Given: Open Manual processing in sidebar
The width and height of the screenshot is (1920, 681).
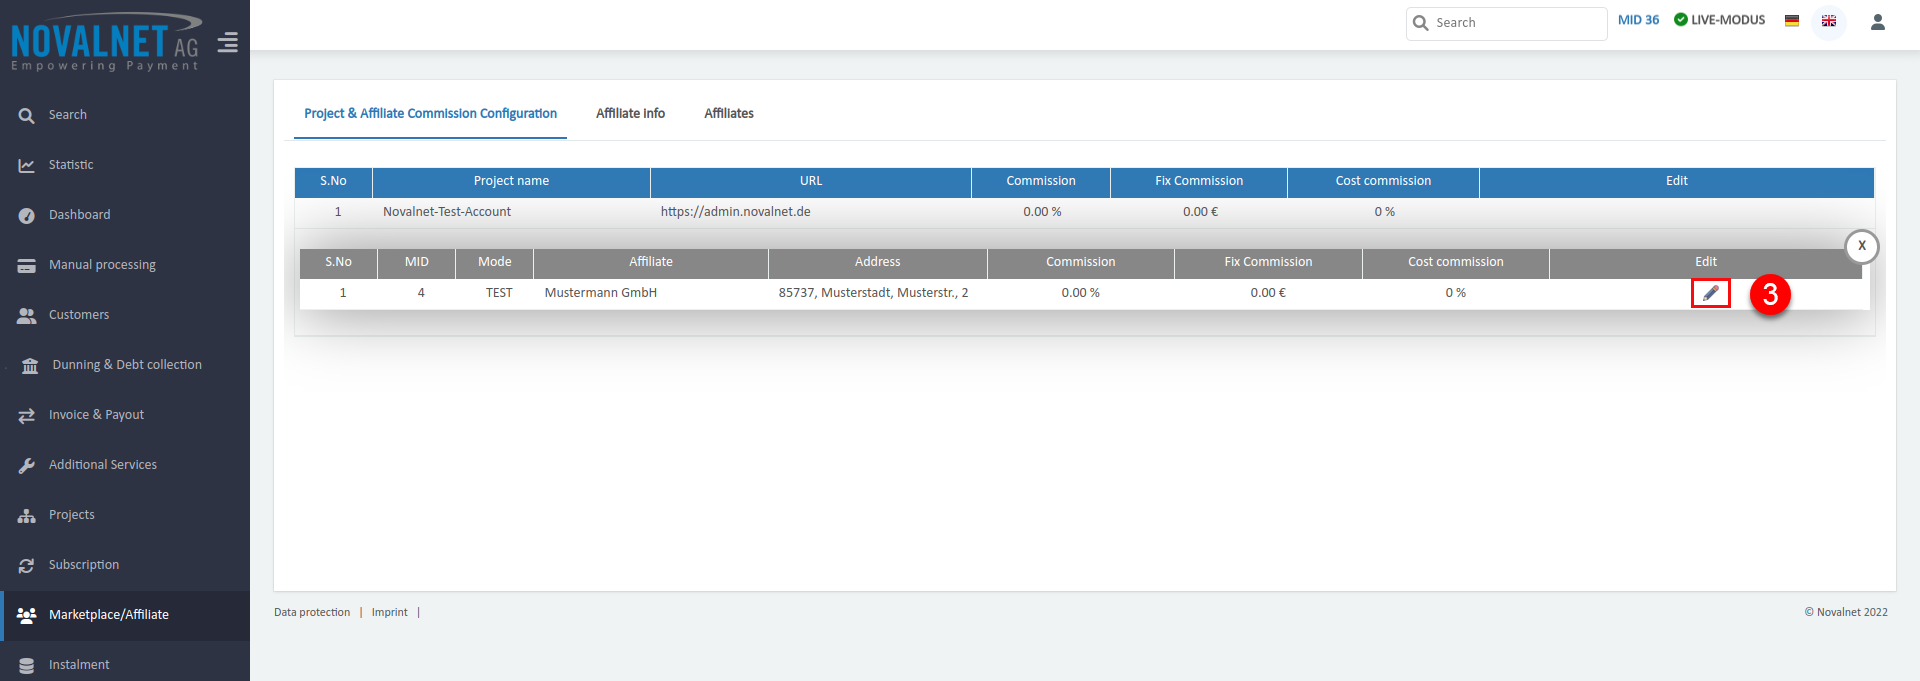Looking at the screenshot, I should [x=102, y=265].
